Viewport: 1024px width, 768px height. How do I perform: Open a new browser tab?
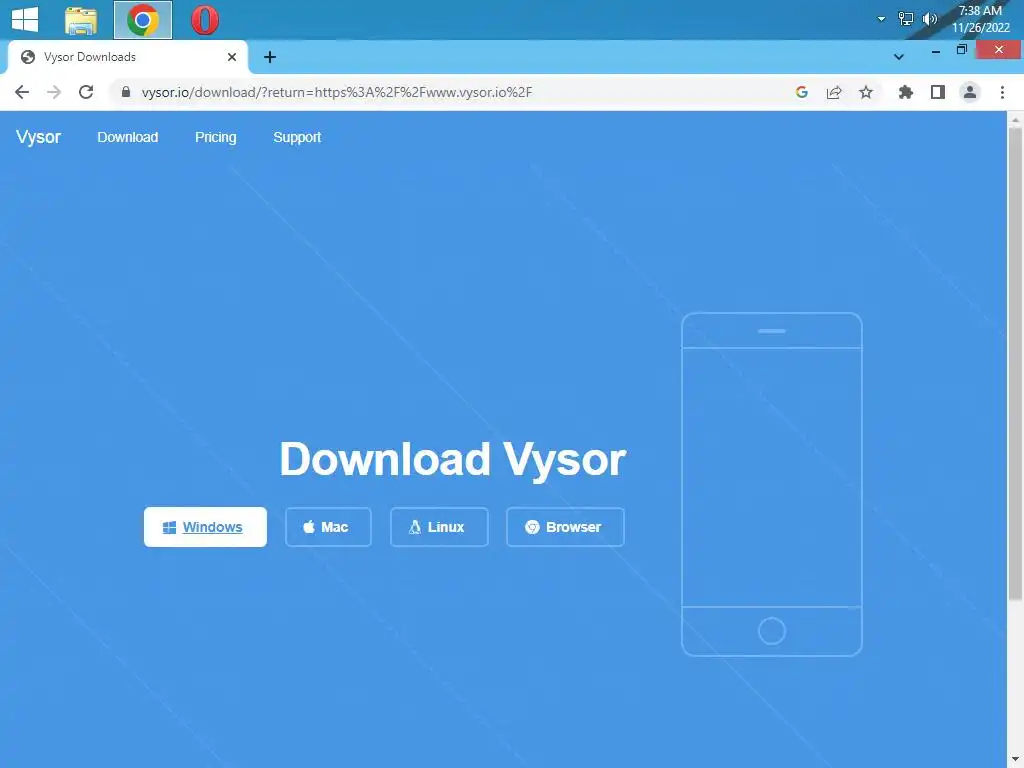pyautogui.click(x=270, y=57)
